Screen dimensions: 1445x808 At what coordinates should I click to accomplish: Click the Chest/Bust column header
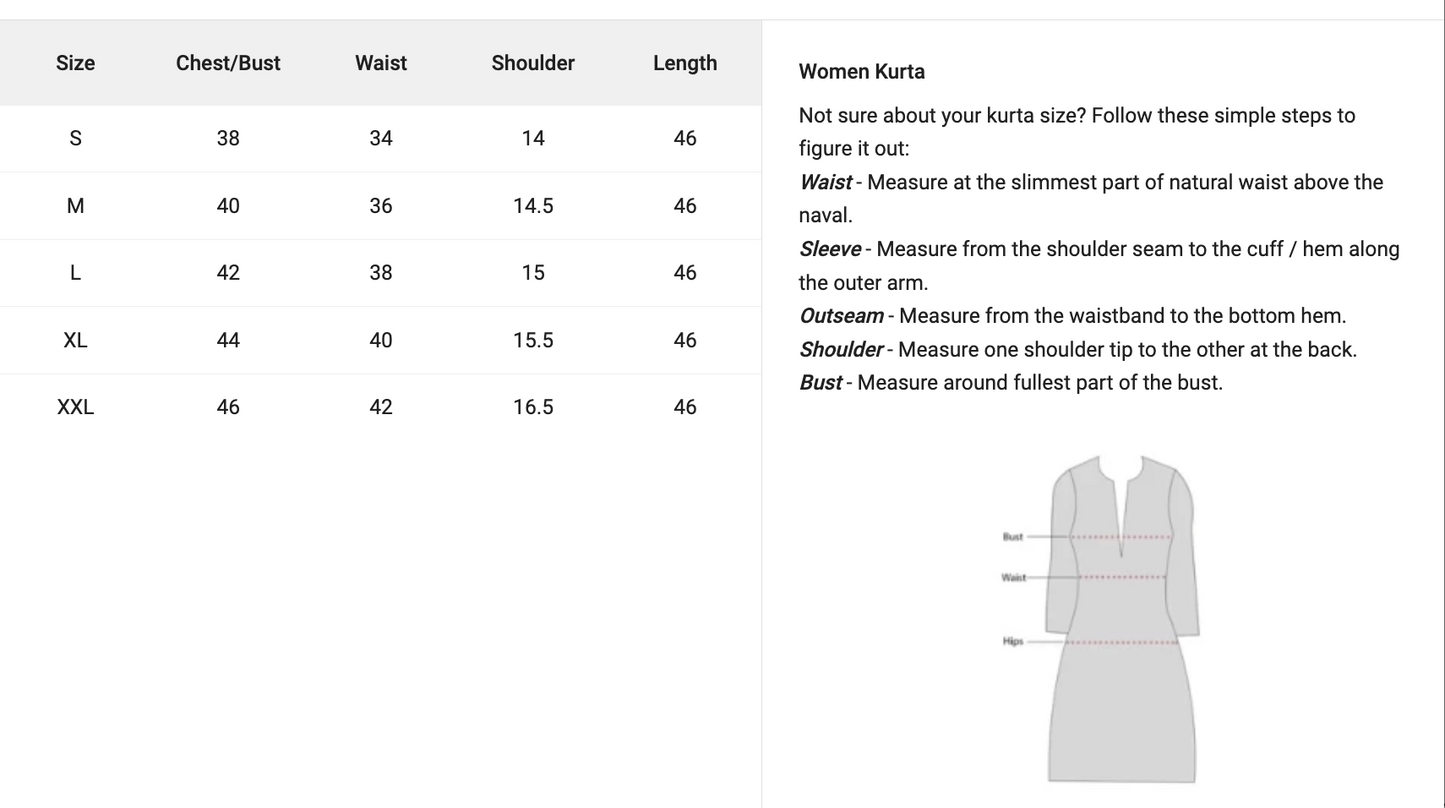[228, 63]
